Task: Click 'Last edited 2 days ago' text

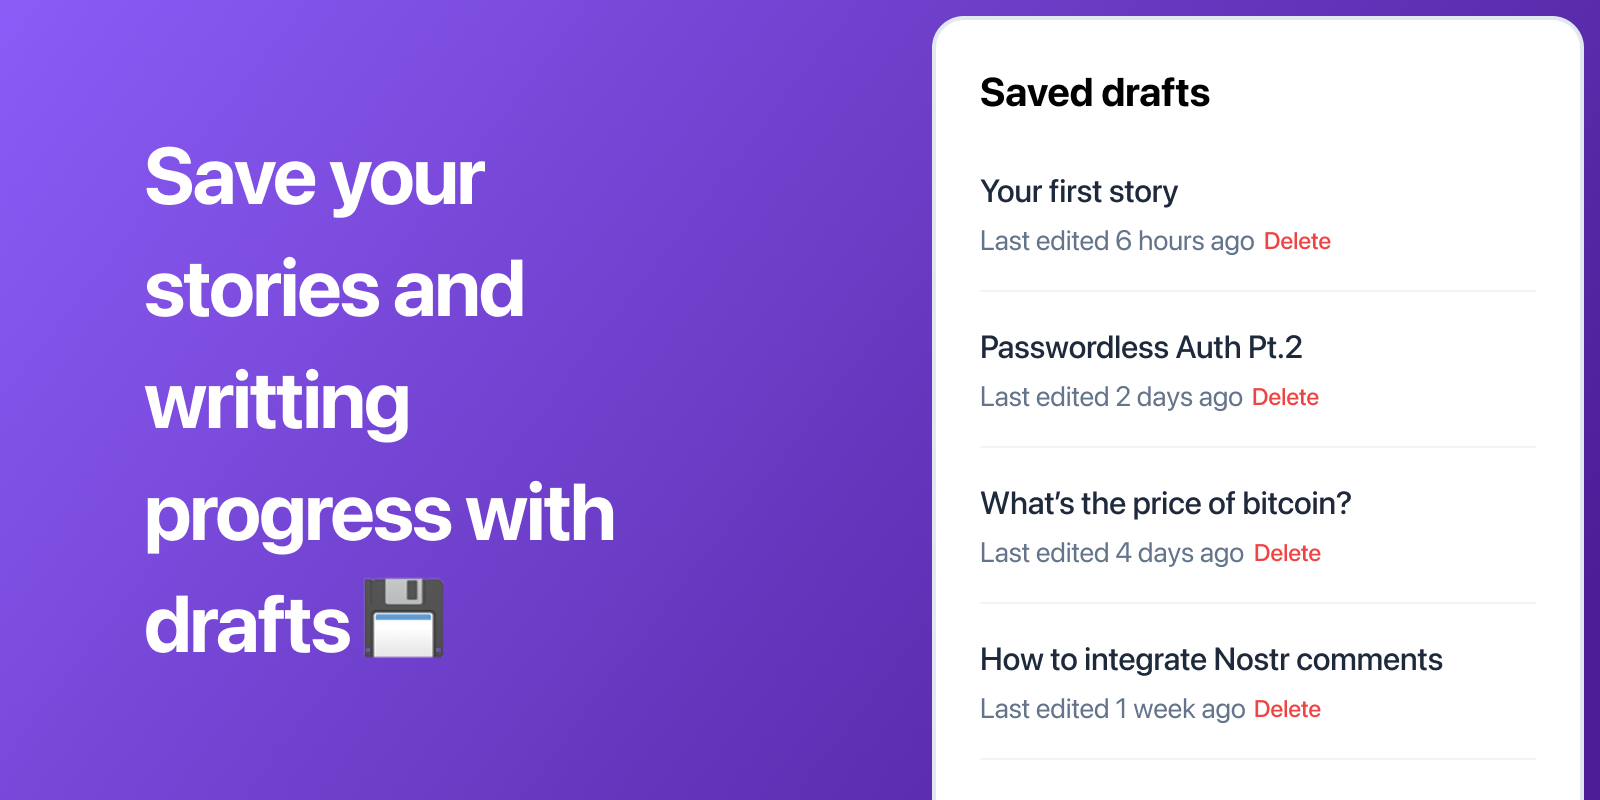Action: tap(1111, 397)
